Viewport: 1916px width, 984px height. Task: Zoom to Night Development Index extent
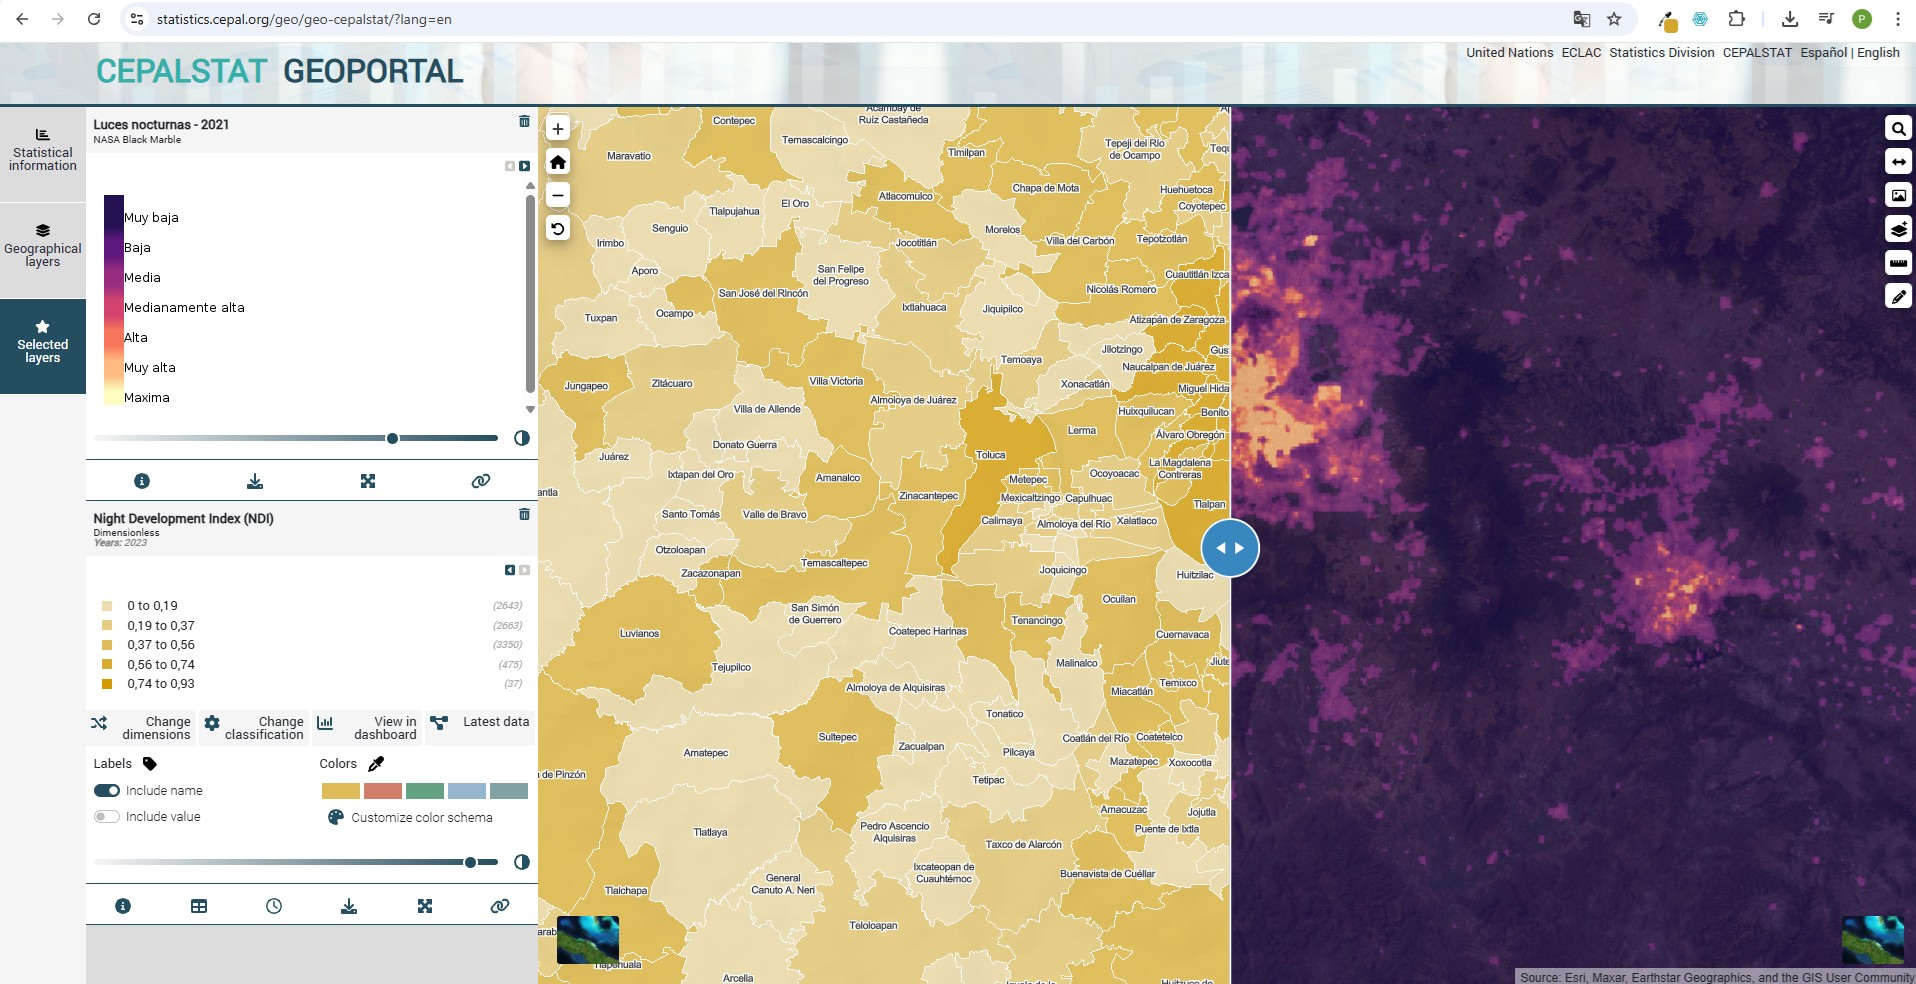coord(425,906)
